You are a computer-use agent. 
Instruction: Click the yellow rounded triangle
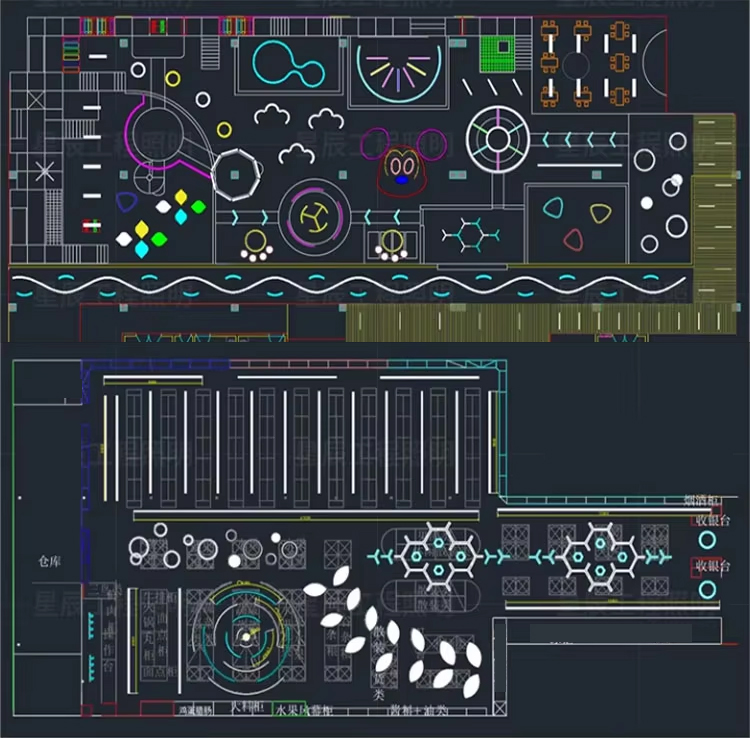pos(600,213)
